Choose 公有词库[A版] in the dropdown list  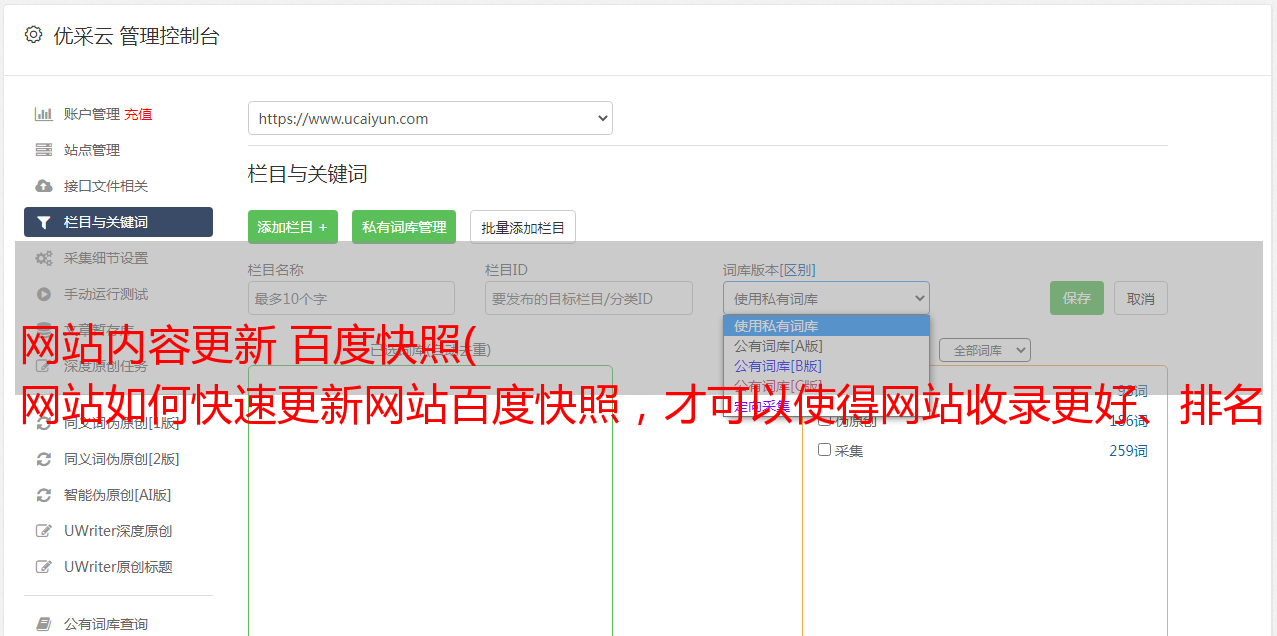(x=826, y=346)
